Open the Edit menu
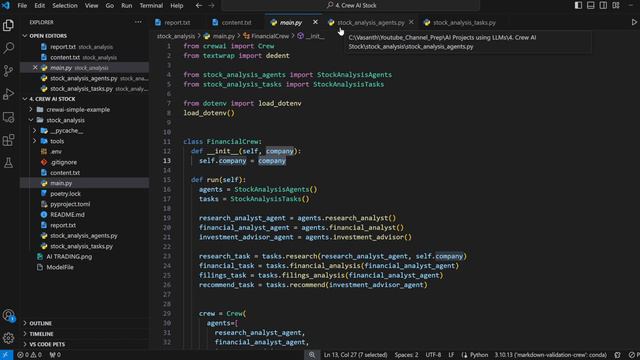This screenshot has width=640, height=360. tap(40, 6)
